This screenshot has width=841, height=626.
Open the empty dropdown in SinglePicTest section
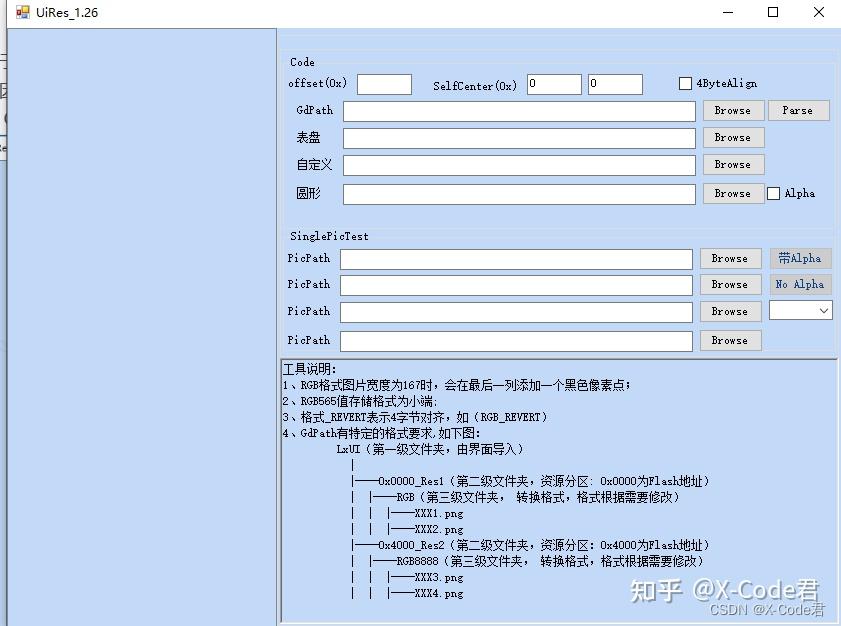point(800,311)
